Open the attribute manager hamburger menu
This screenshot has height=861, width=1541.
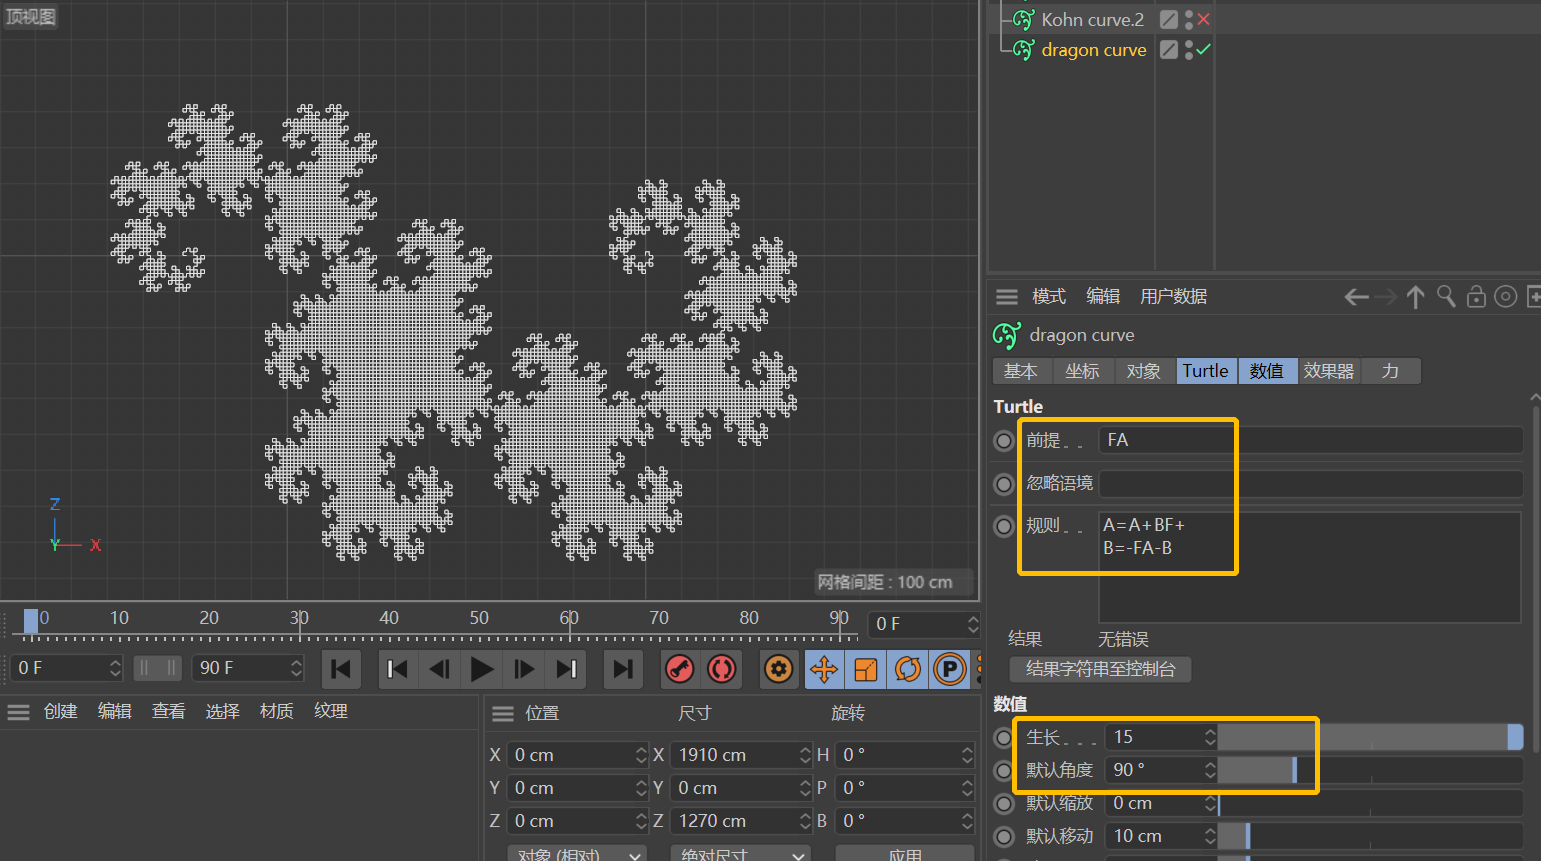coord(1007,297)
